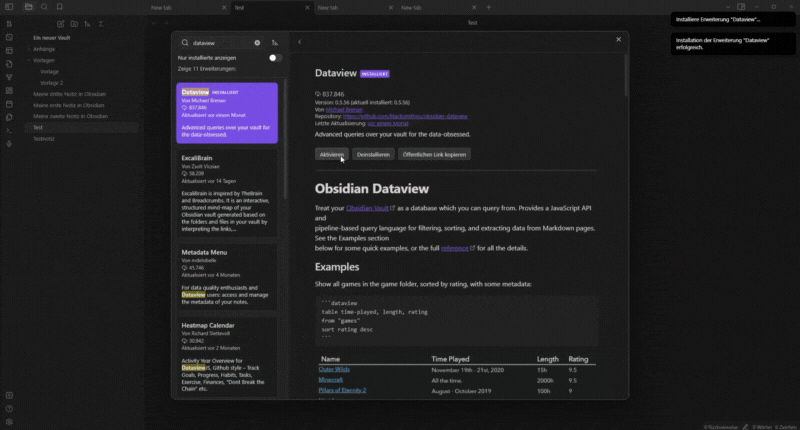Select the Dataview plugin card
The height and width of the screenshot is (430, 800).
tap(227, 113)
